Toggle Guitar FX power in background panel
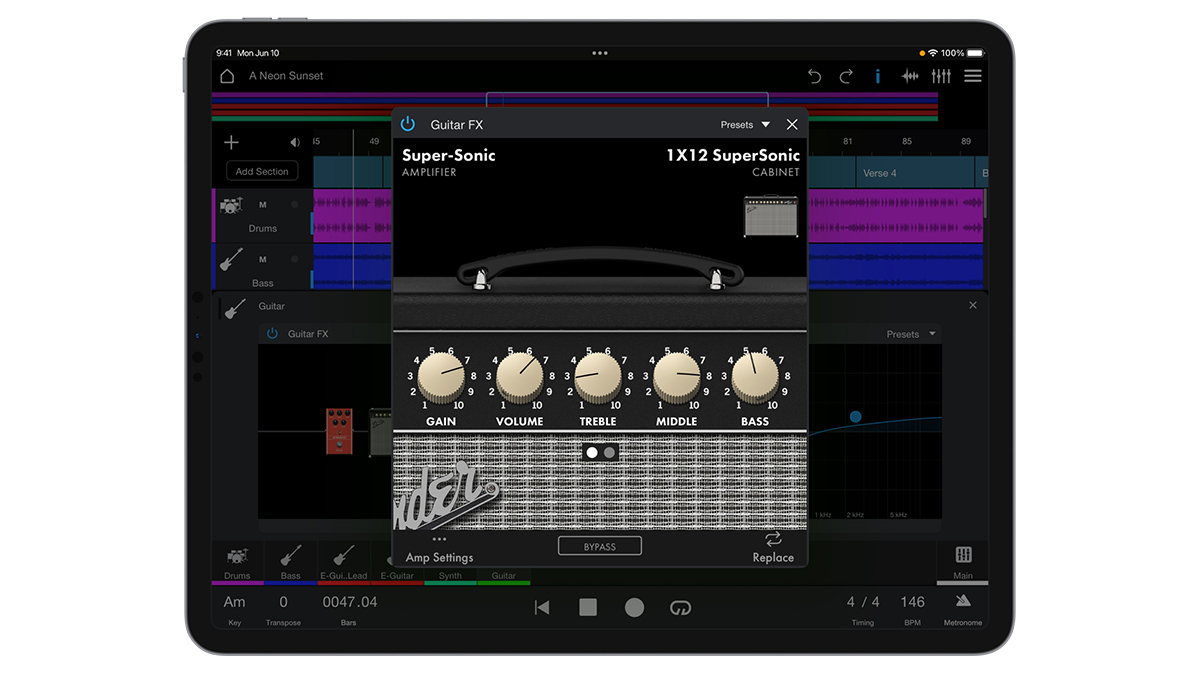Screen dimensions: 1200x675 click(272, 333)
